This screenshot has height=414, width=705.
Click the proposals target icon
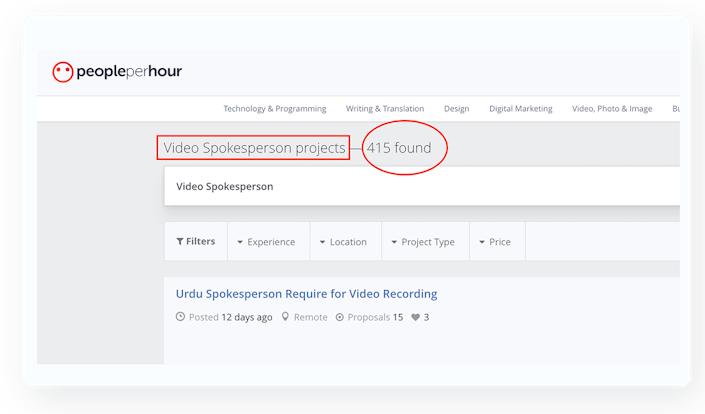[340, 317]
